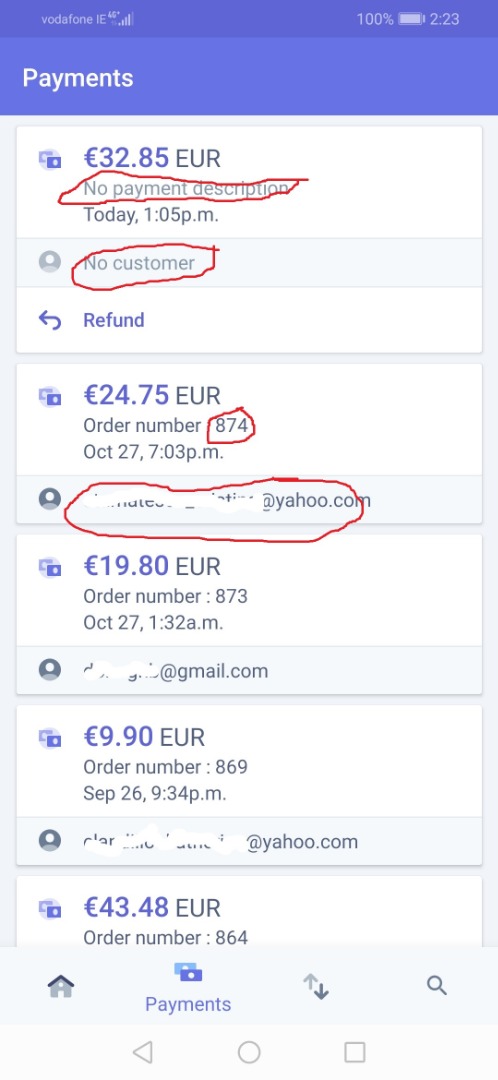
Task: Open the €24.75 EUR payment for order 874
Action: (x=249, y=419)
